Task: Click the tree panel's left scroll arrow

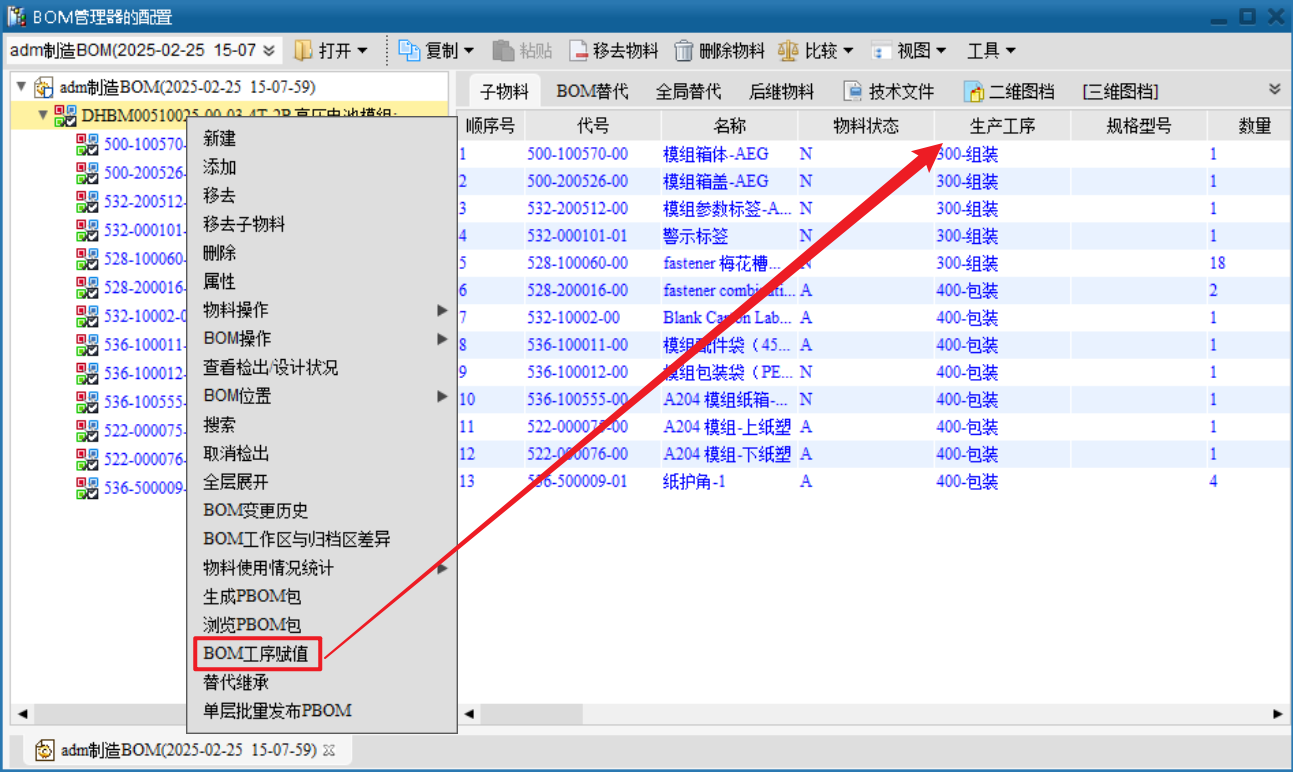Action: 22,714
